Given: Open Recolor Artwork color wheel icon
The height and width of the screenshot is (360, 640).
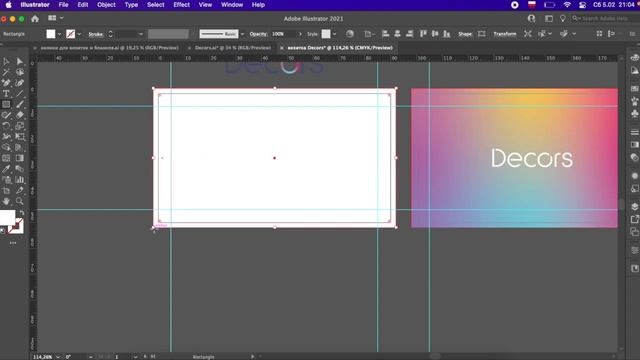Looking at the screenshot, I should 350,34.
